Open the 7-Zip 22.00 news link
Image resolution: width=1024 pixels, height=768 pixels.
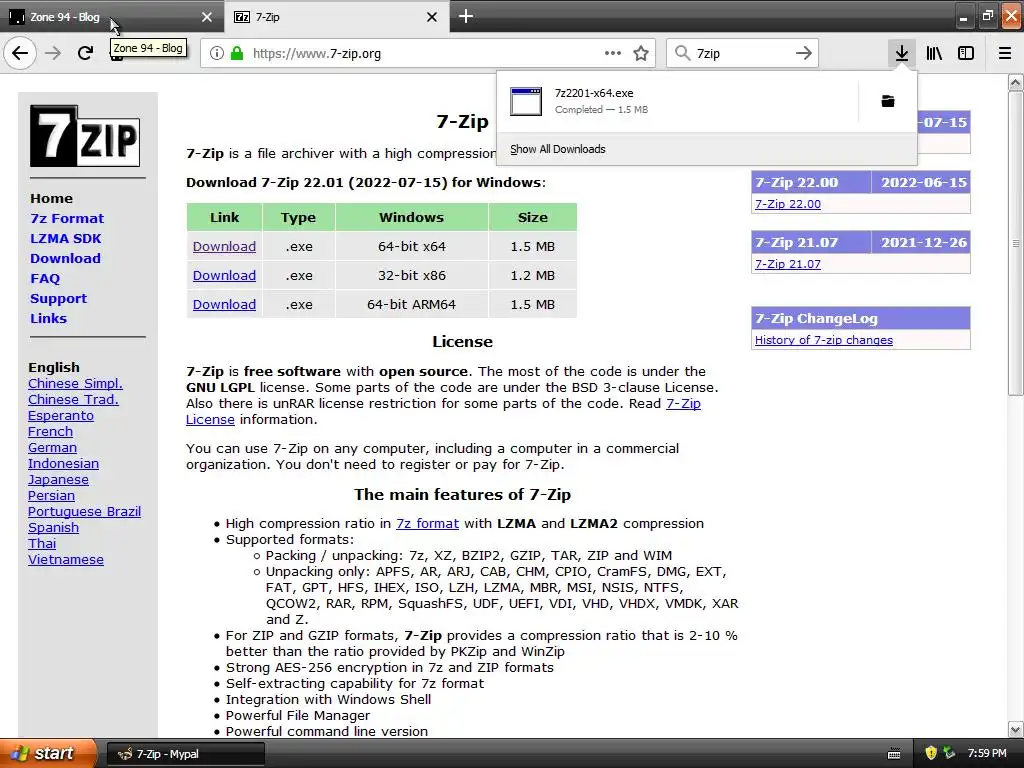[x=788, y=204]
